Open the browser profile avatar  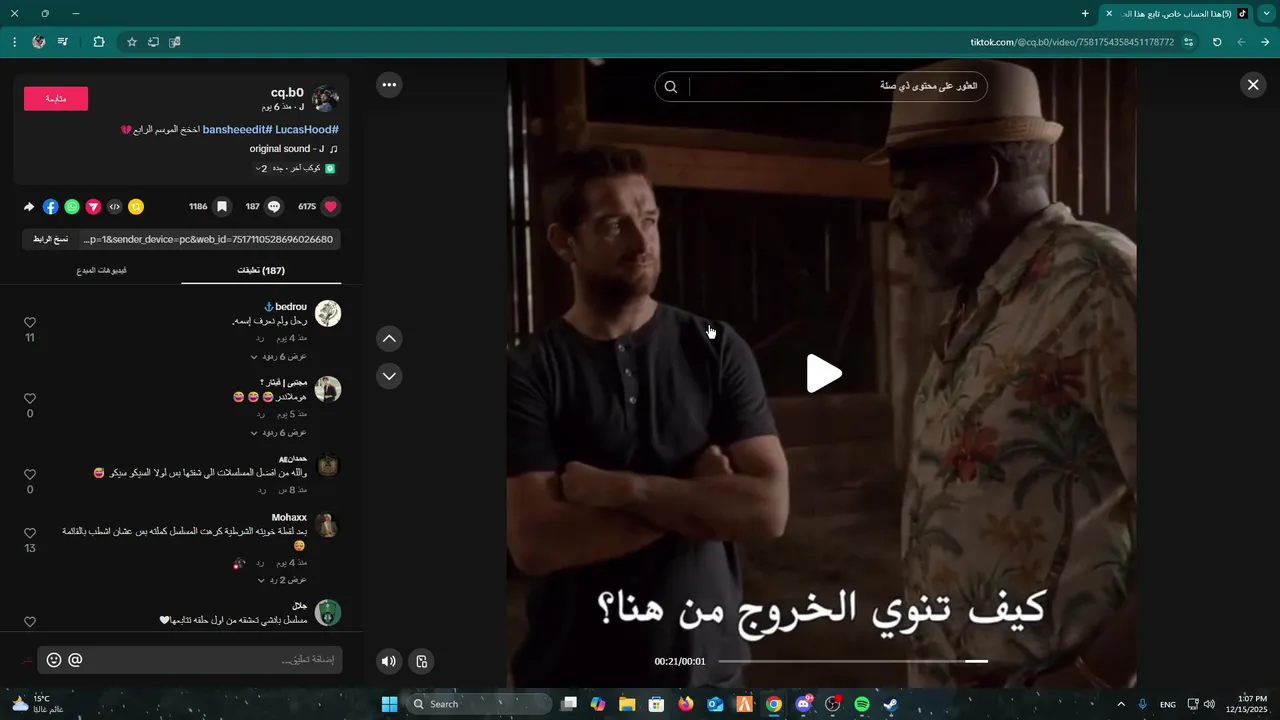click(39, 42)
